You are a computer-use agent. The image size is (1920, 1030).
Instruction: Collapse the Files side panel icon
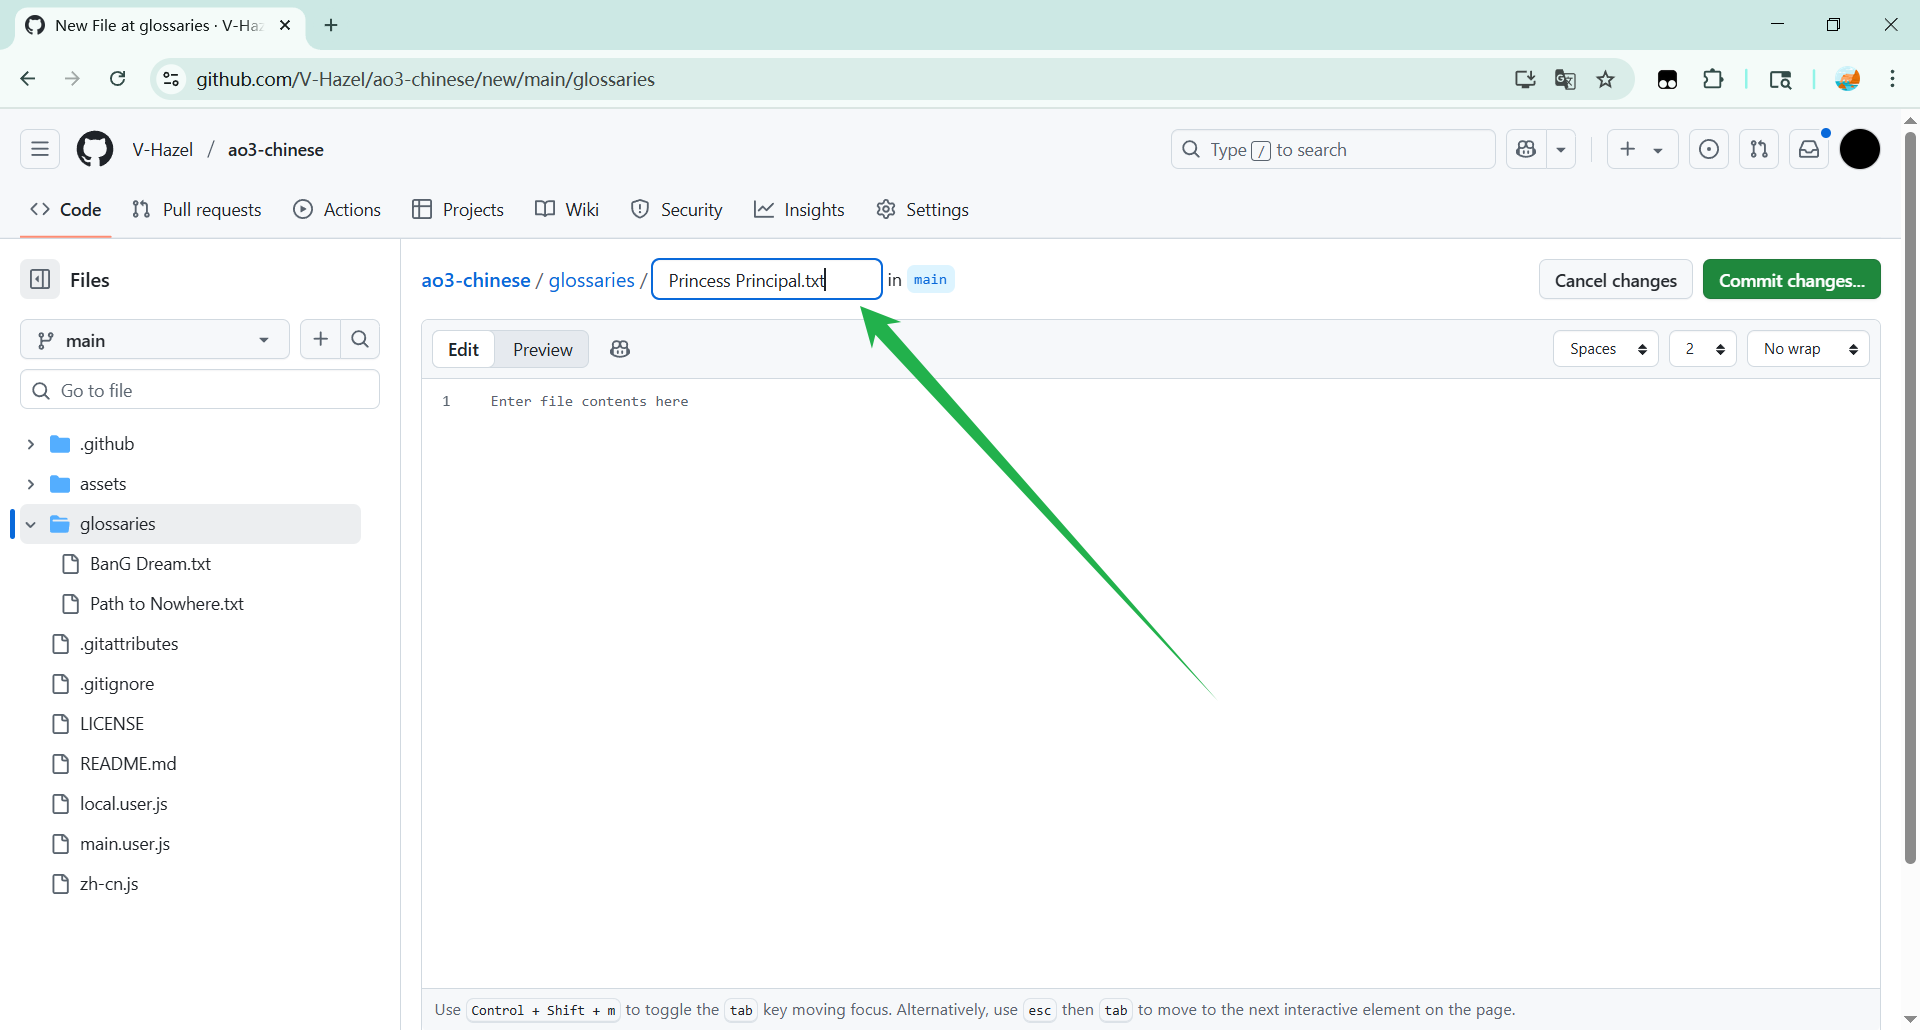point(40,280)
